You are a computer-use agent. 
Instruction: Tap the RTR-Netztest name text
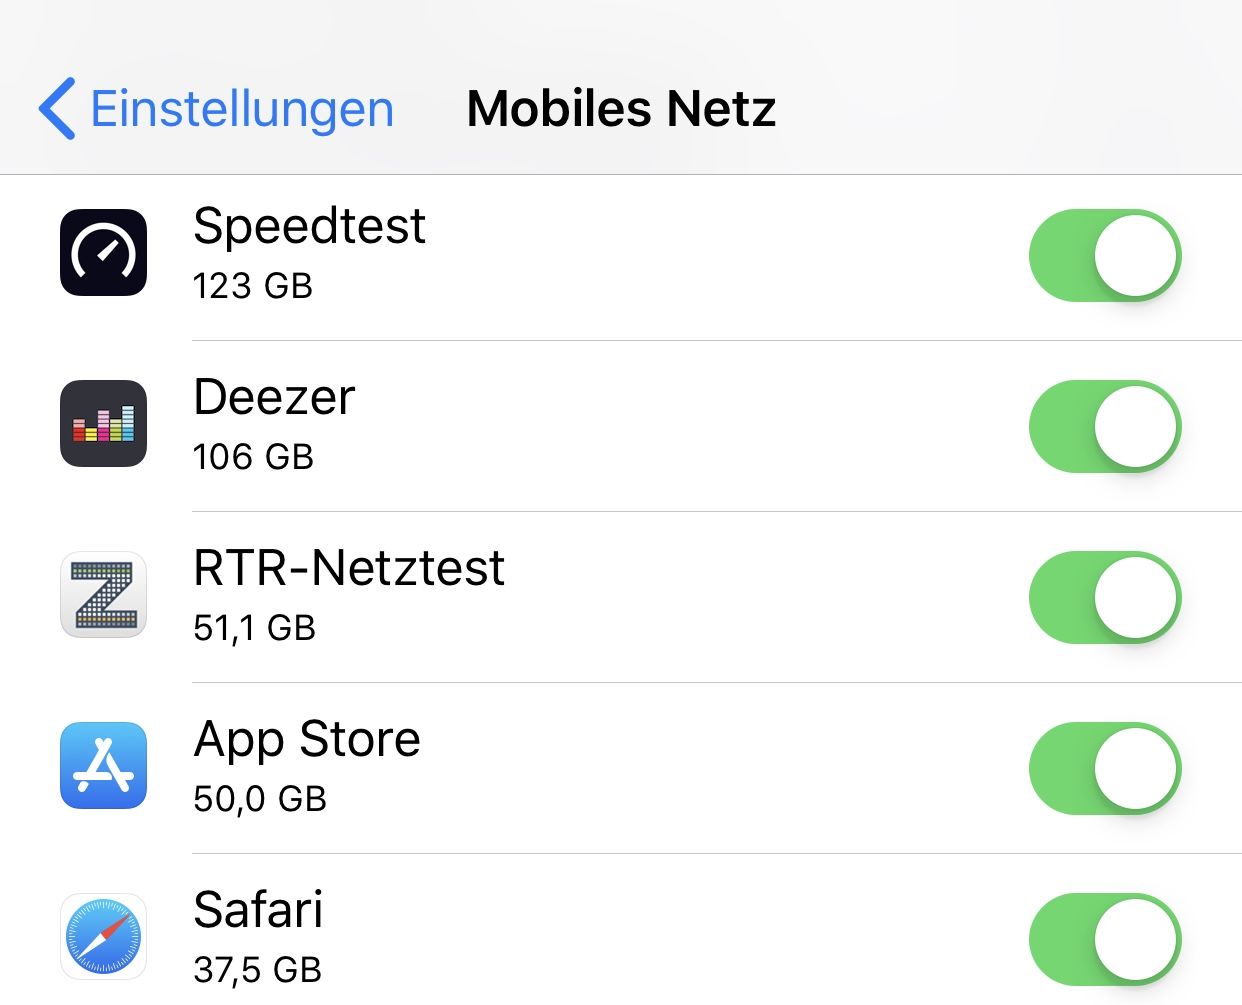pyautogui.click(x=349, y=568)
